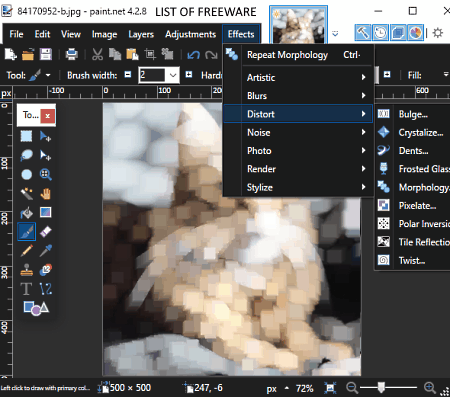Select the Pencil tool
The width and height of the screenshot is (450, 397).
tap(26, 250)
